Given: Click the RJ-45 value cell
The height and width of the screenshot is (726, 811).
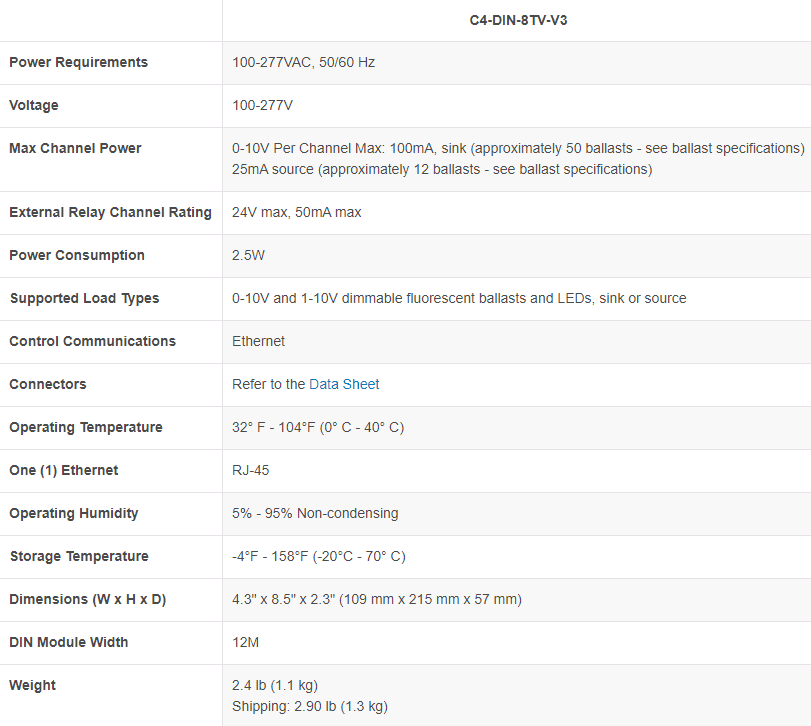Looking at the screenshot, I should coord(251,470).
